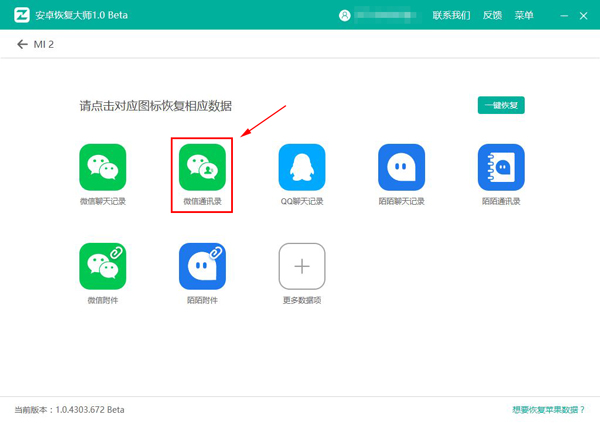600x423 pixels.
Task: Click current version text 1.0.4303.672 Beta
Action: 69,410
